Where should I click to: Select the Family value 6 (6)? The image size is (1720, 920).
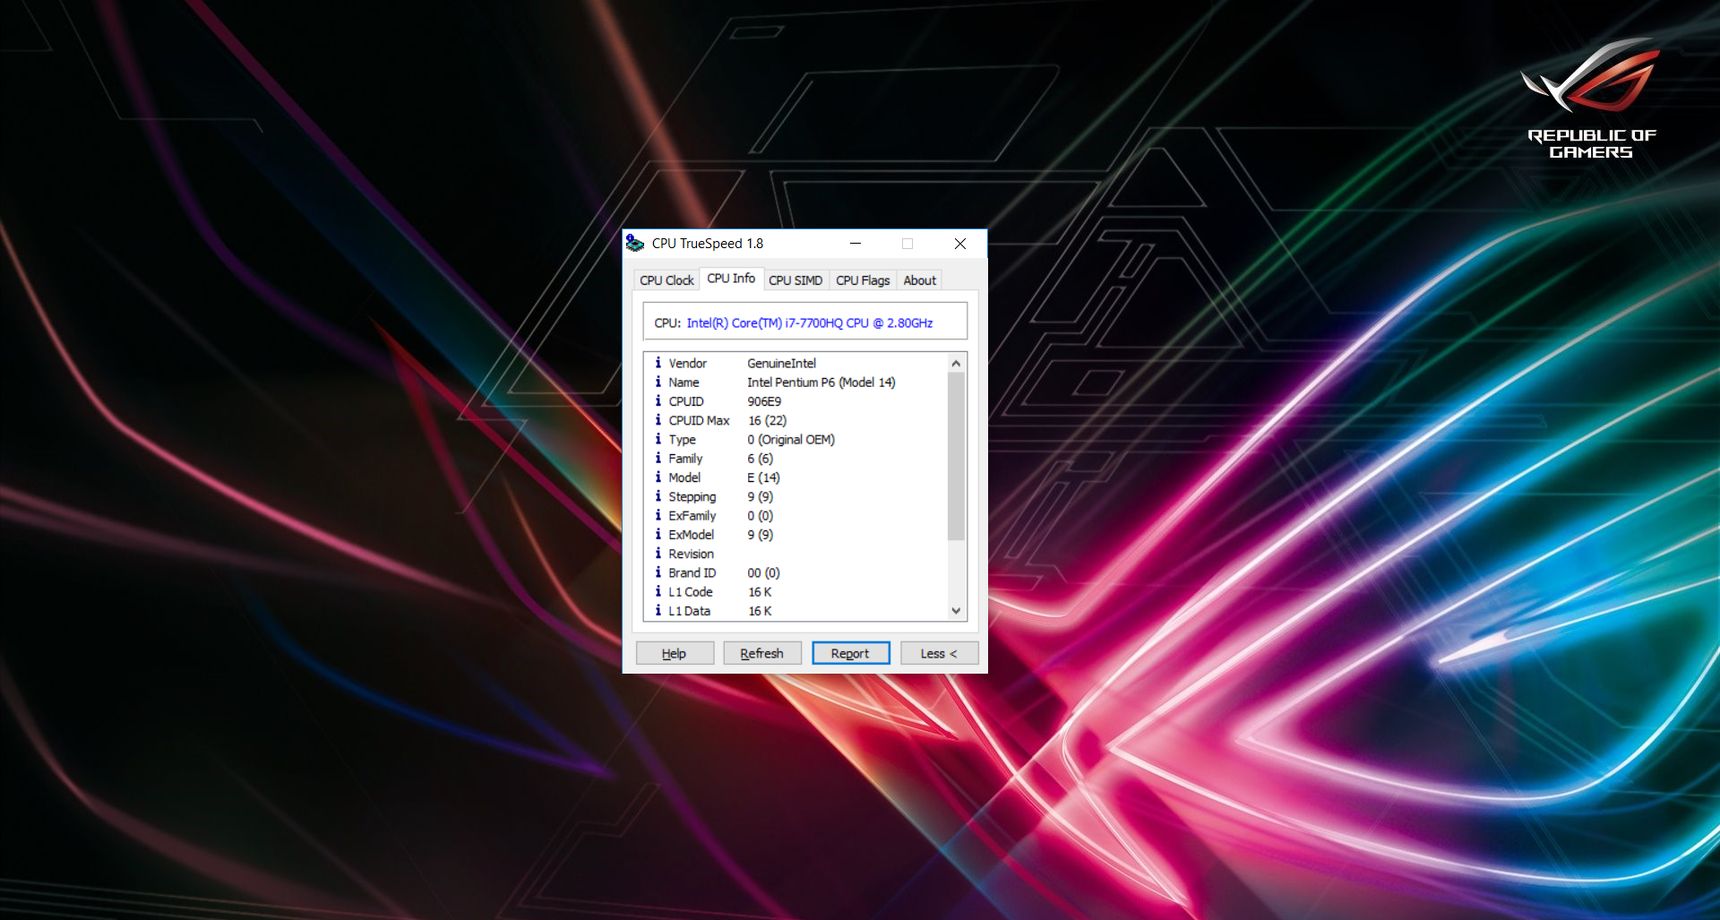(760, 458)
